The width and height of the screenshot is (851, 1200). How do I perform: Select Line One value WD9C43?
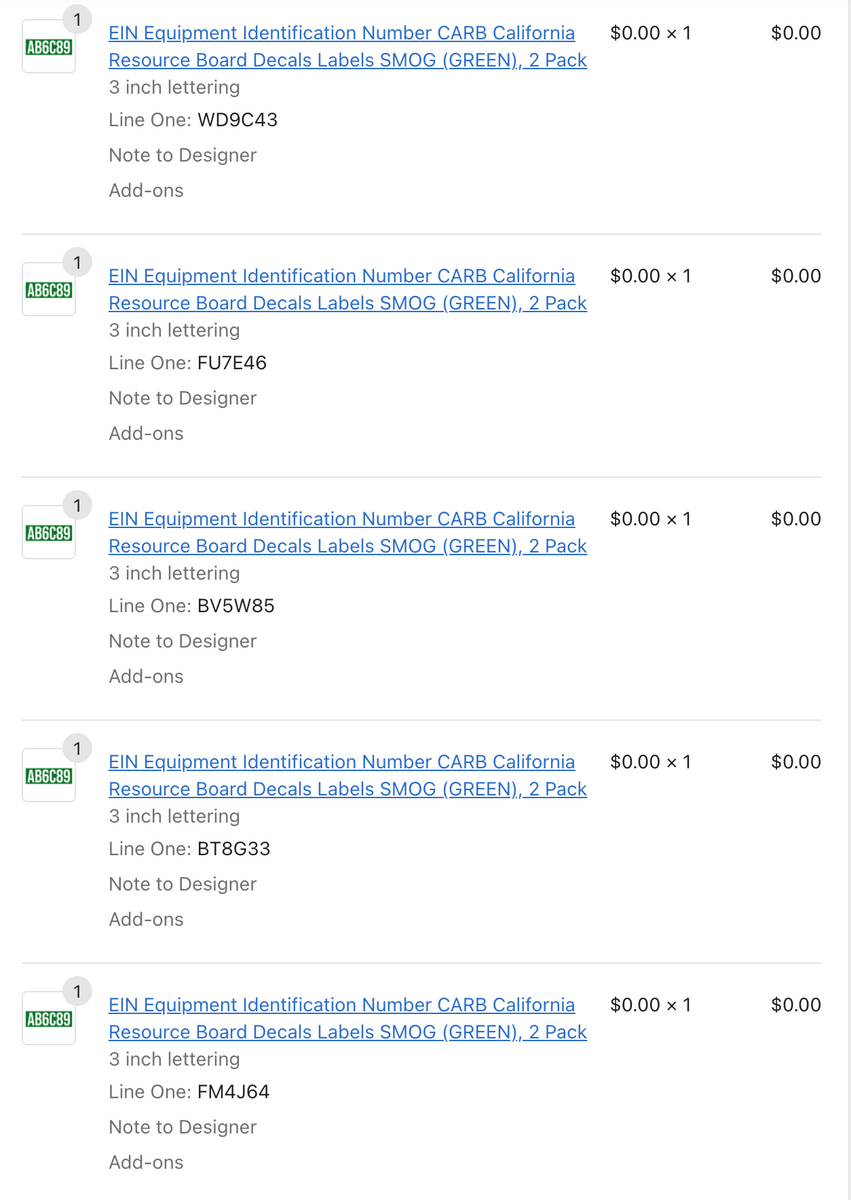coord(238,120)
